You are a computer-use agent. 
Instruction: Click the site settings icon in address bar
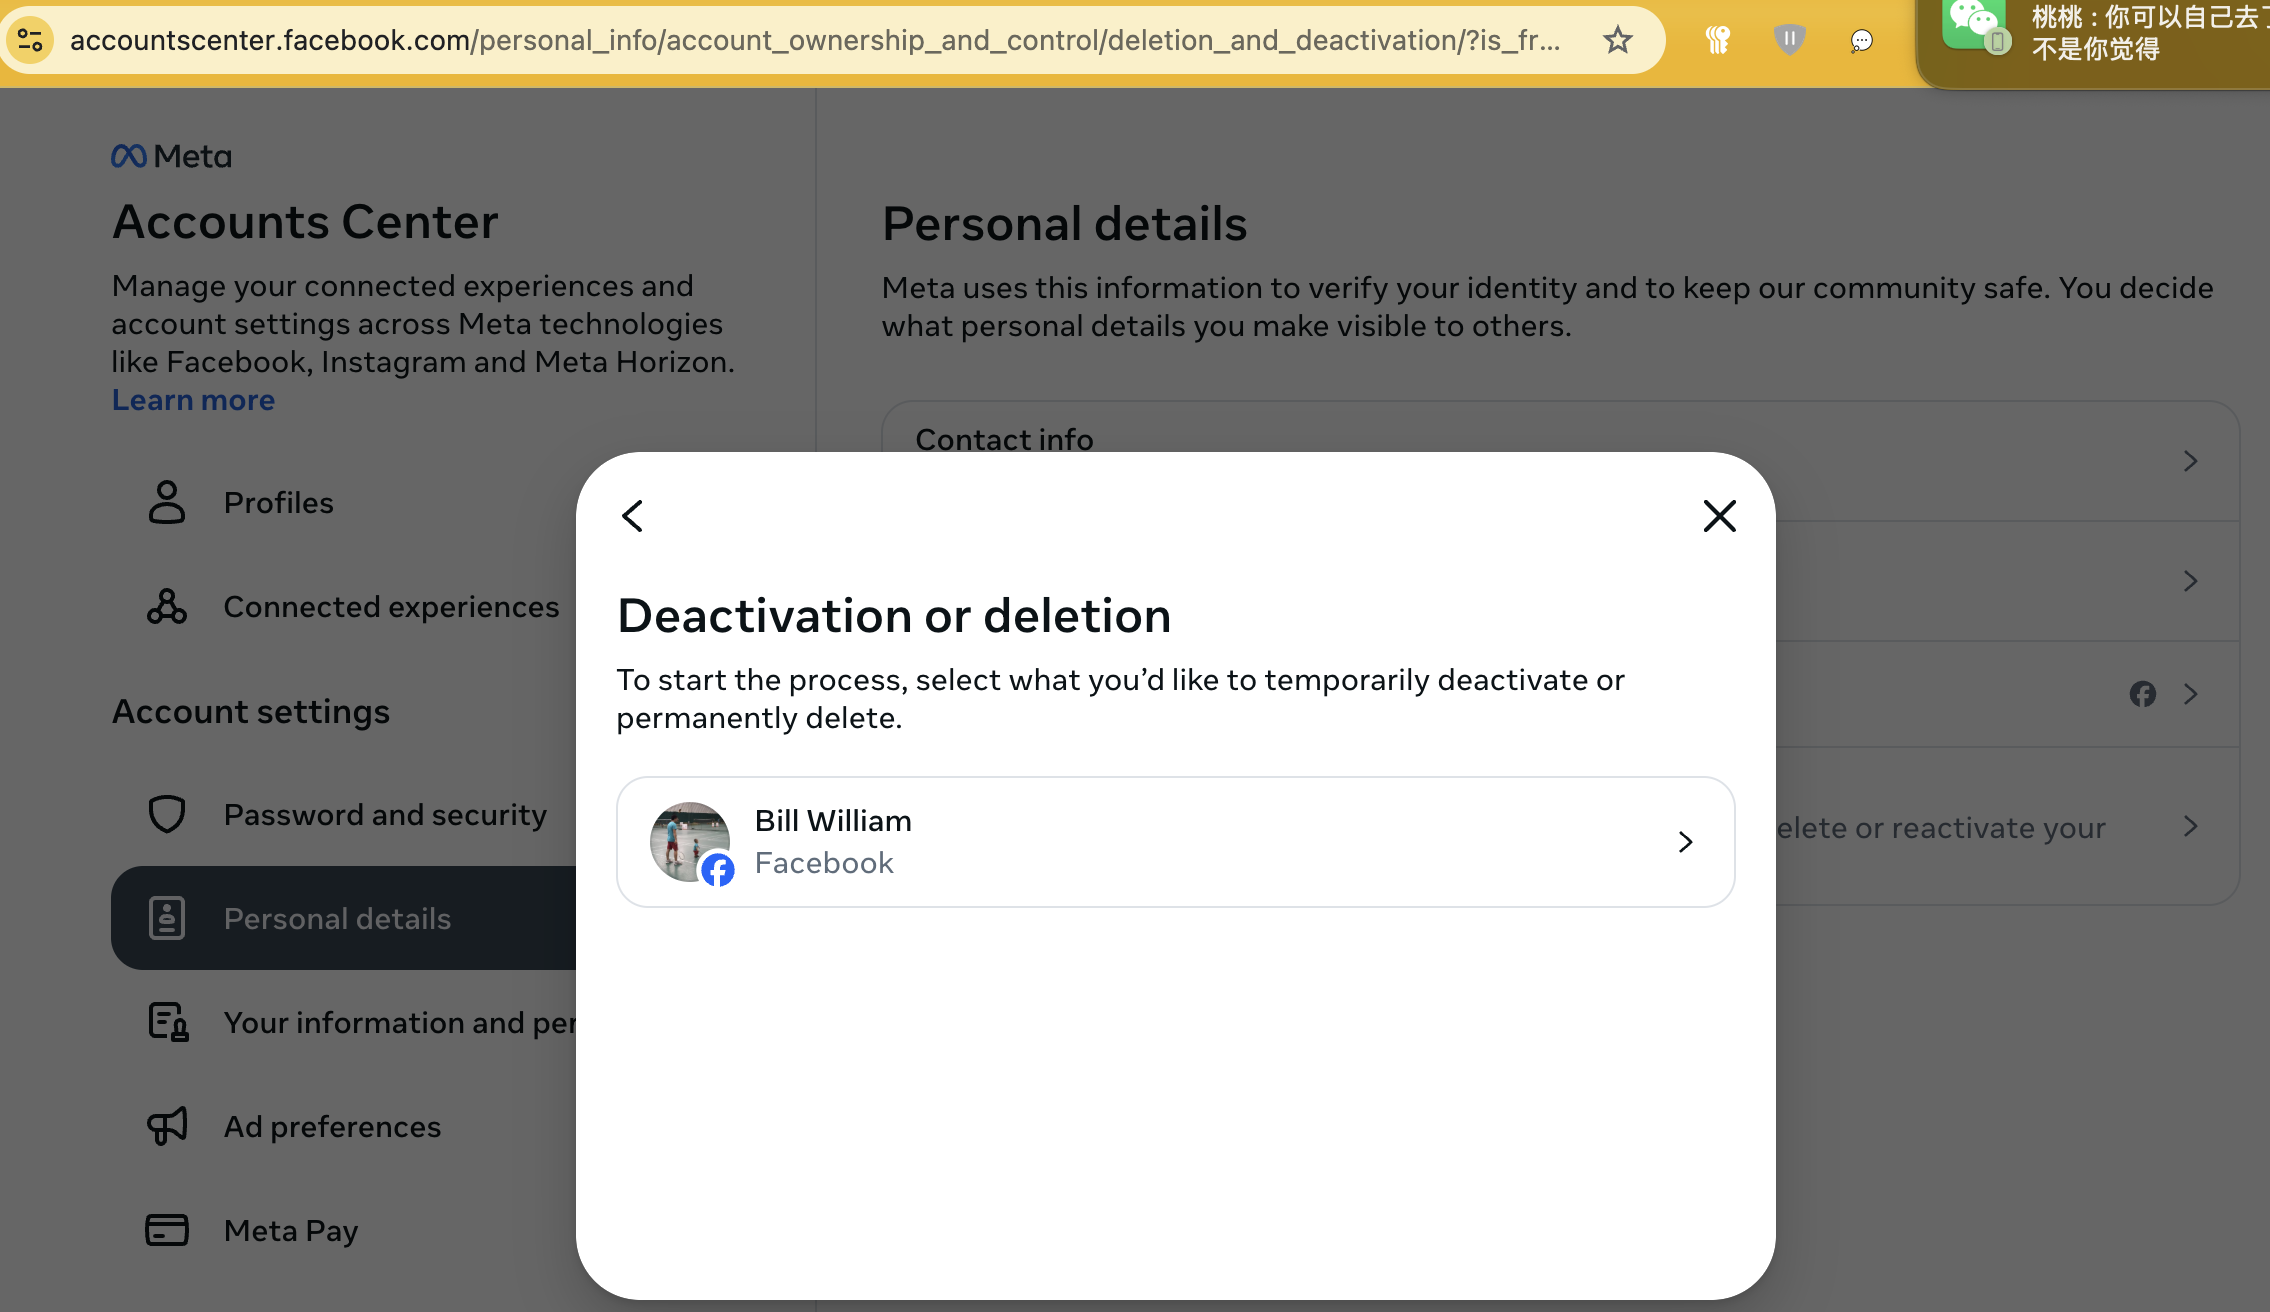click(x=30, y=40)
